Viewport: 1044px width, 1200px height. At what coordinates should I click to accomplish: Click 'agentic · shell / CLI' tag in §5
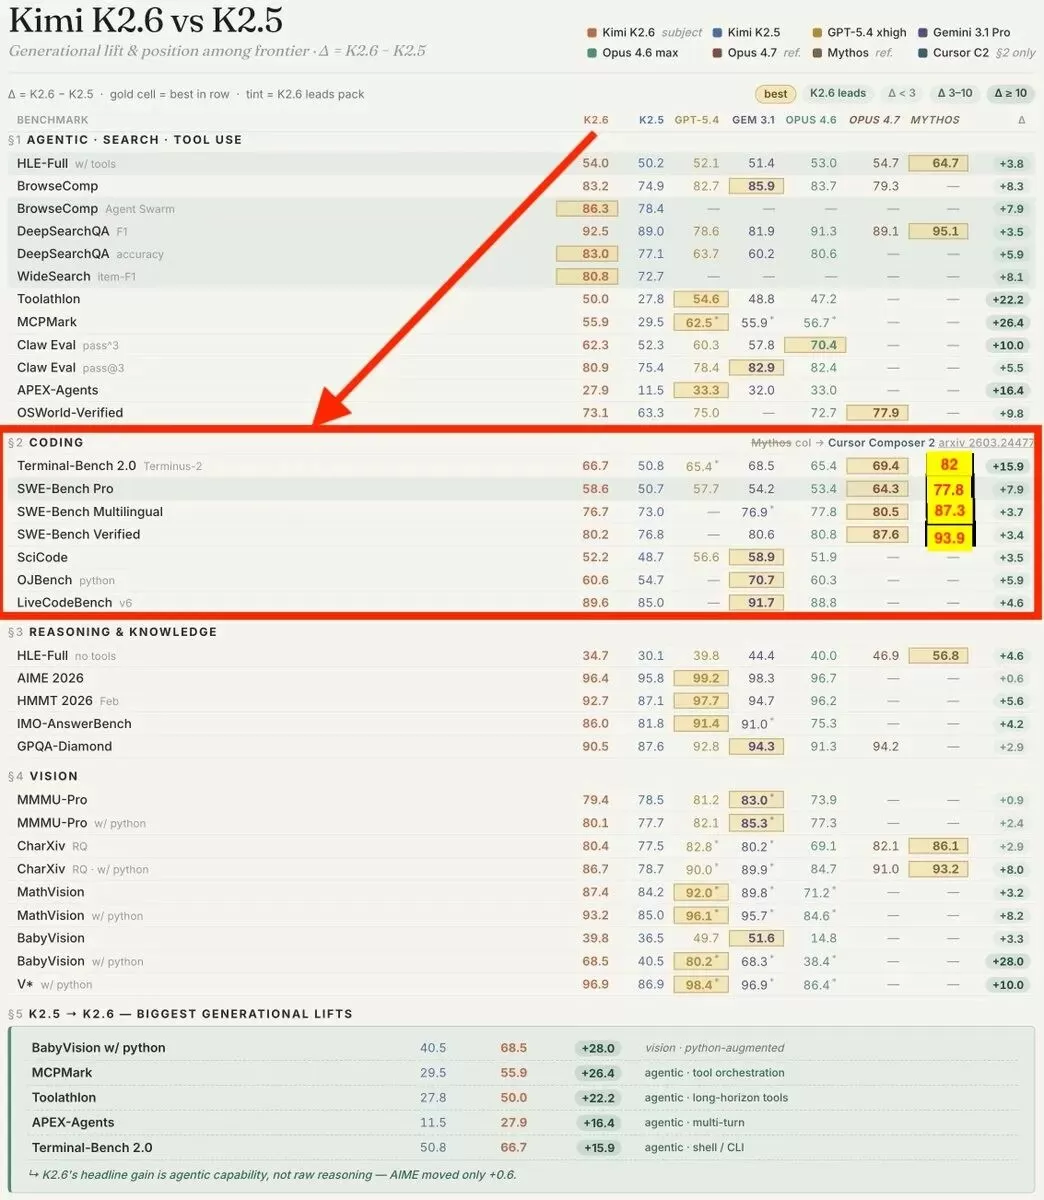pos(694,1148)
